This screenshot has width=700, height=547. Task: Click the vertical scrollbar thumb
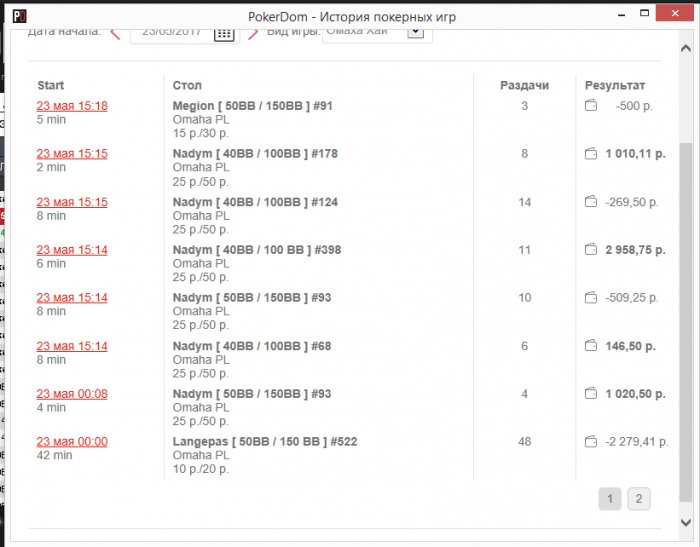(686, 322)
